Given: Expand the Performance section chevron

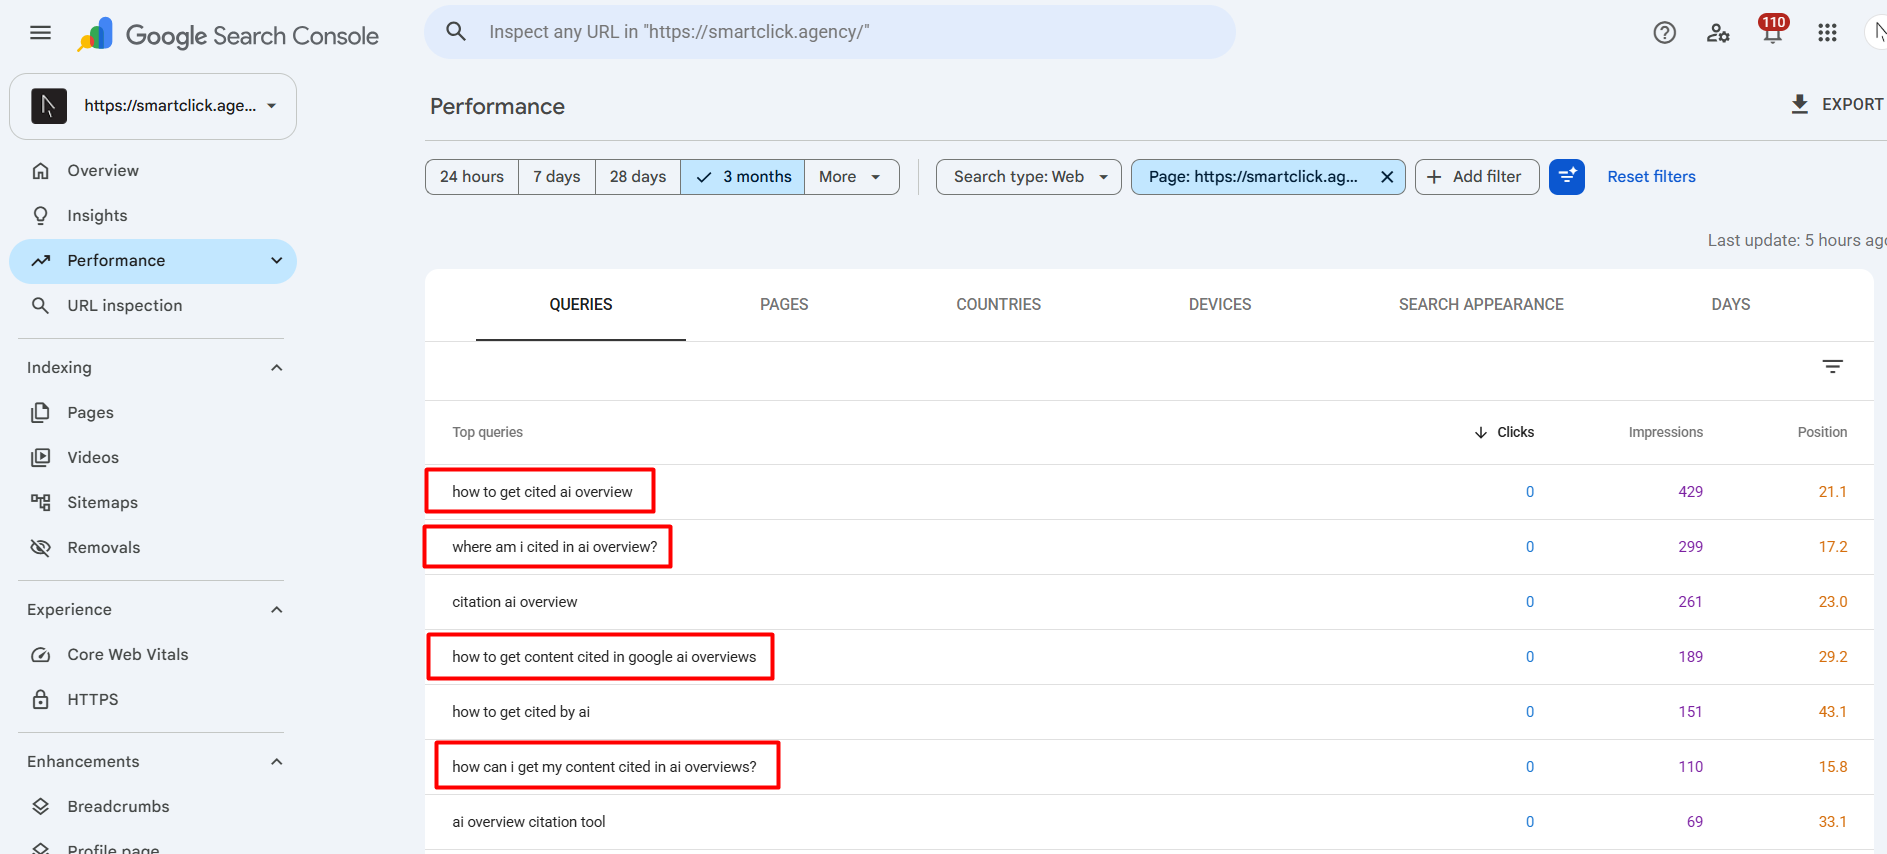Looking at the screenshot, I should [277, 261].
